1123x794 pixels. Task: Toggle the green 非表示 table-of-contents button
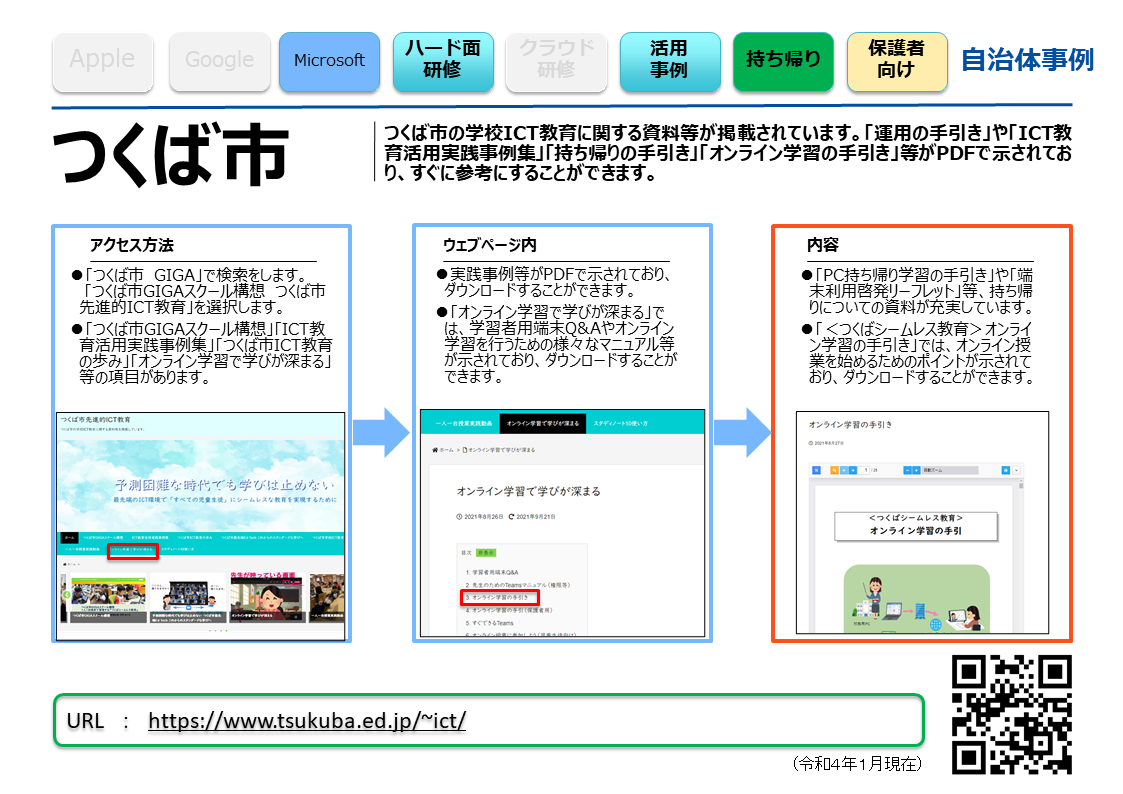point(486,553)
